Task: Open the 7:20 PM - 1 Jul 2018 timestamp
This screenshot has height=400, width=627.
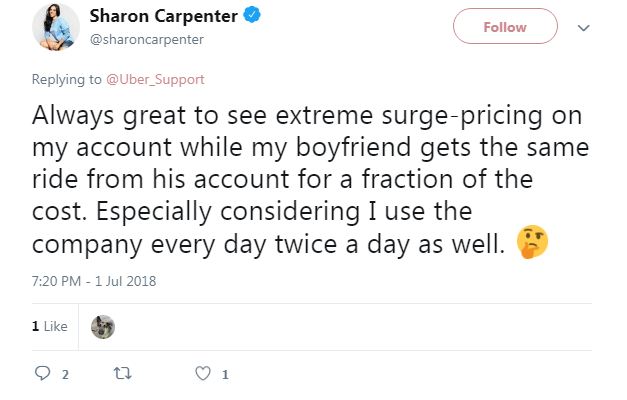Action: click(94, 281)
